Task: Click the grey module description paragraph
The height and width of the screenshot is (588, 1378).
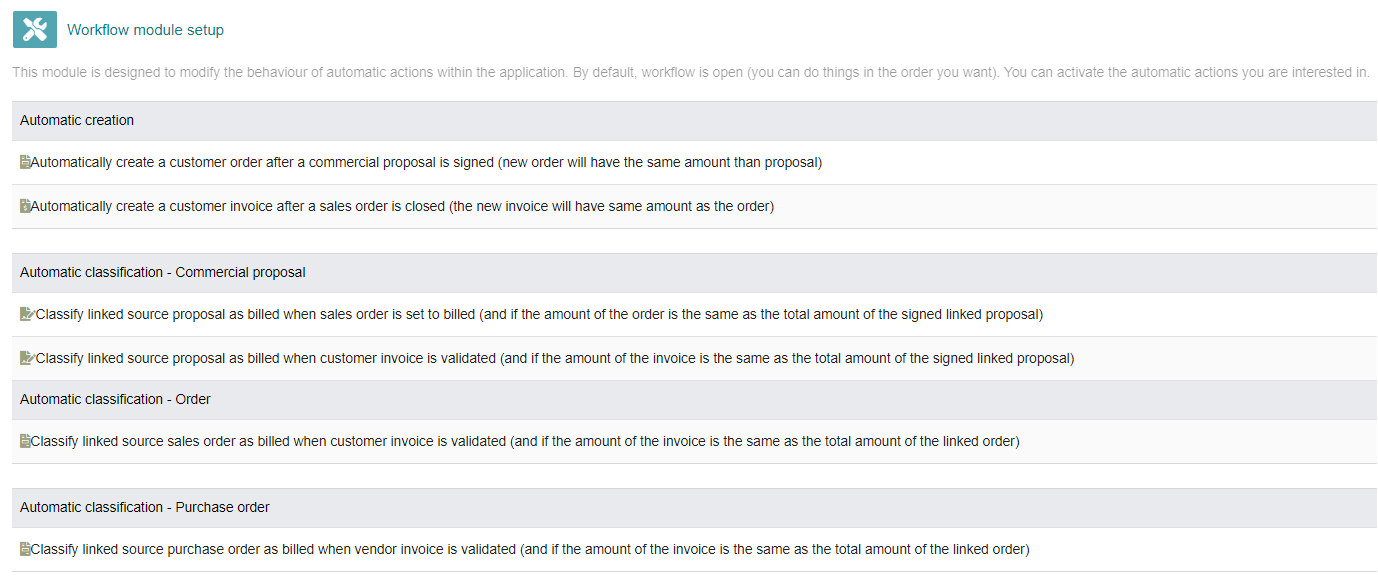Action: coord(690,73)
